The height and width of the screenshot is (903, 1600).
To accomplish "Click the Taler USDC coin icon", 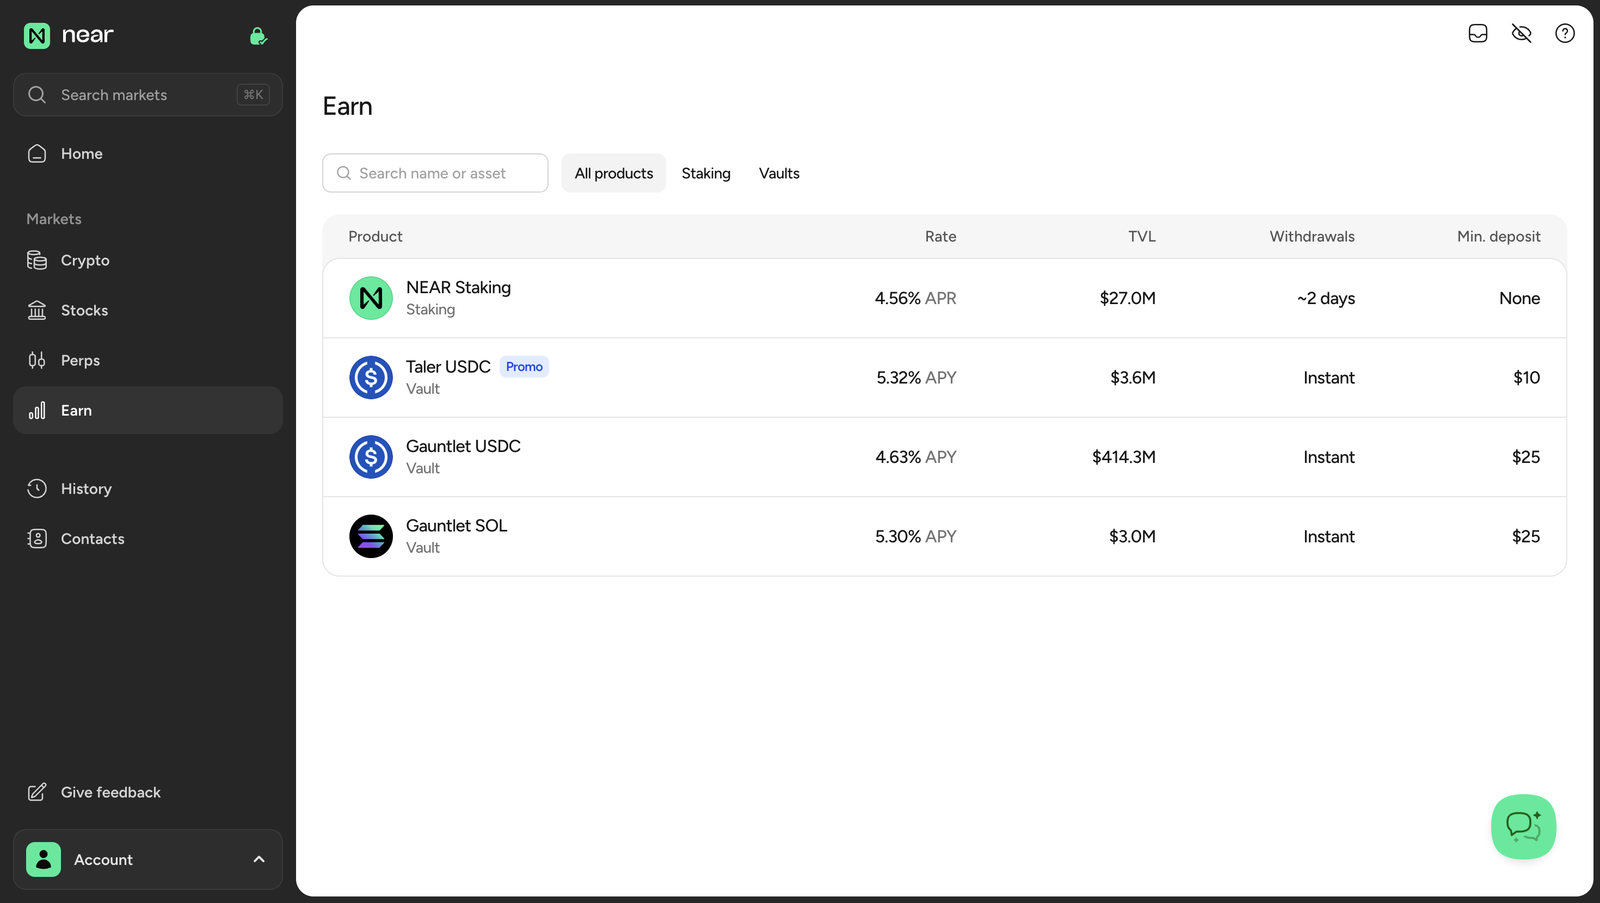I will (371, 377).
